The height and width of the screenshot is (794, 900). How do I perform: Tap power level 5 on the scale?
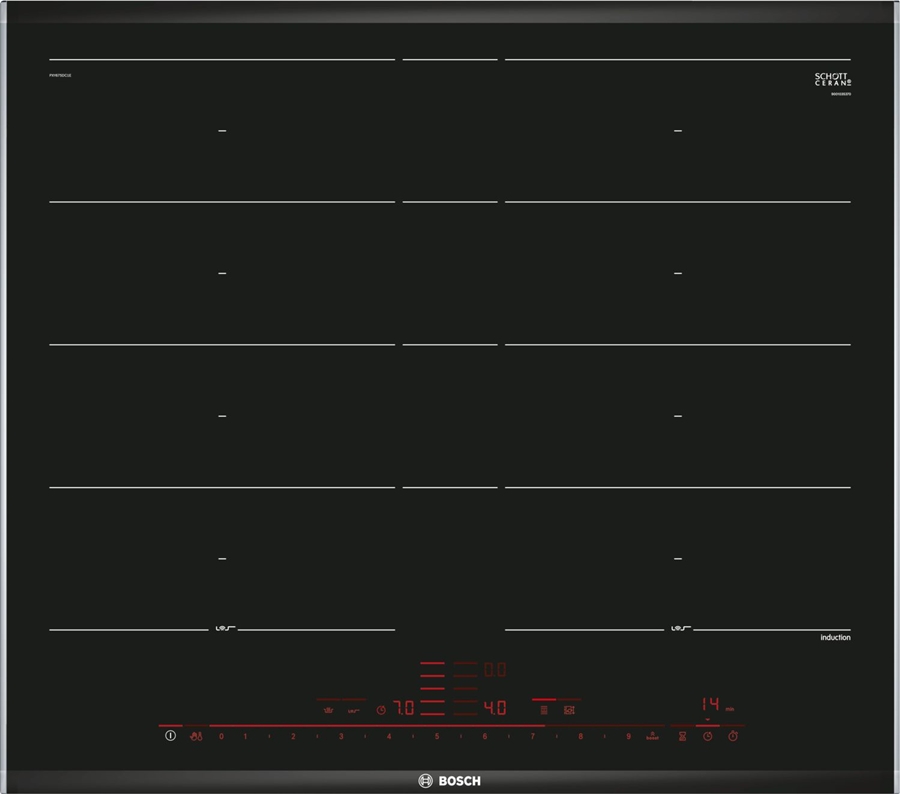pos(437,736)
